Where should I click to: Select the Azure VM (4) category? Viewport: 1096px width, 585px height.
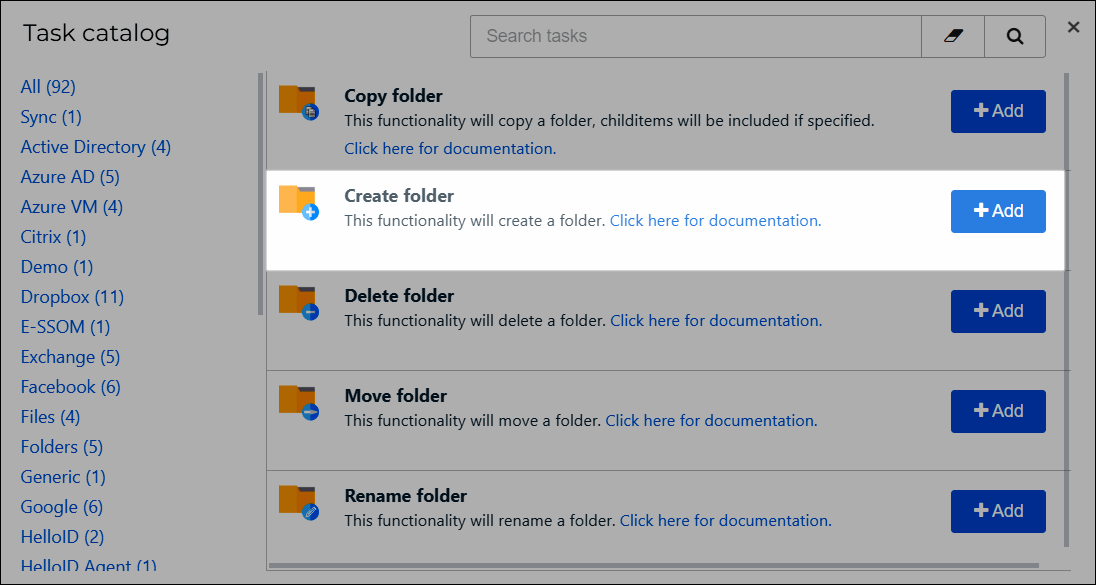pyautogui.click(x=72, y=207)
